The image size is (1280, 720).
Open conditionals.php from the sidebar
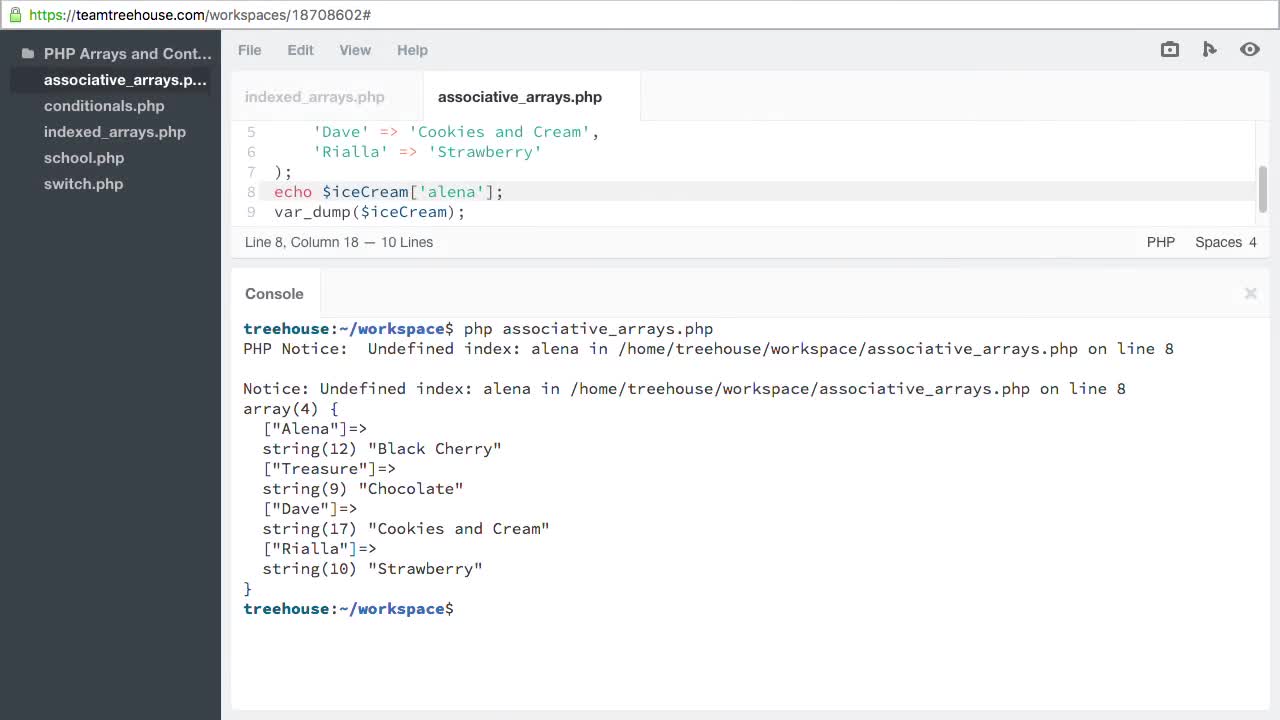tap(104, 106)
